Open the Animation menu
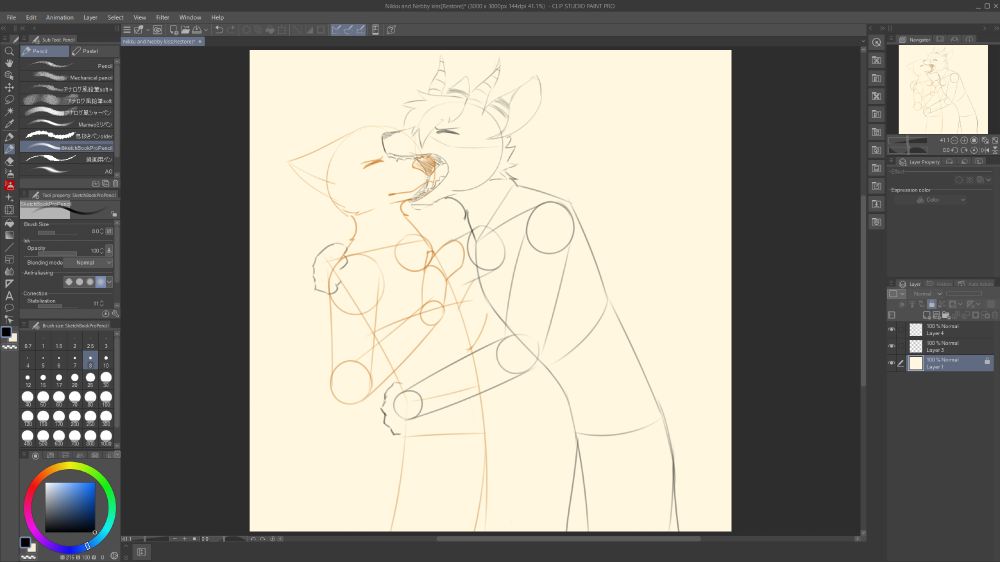The width and height of the screenshot is (1000, 562). coord(60,17)
